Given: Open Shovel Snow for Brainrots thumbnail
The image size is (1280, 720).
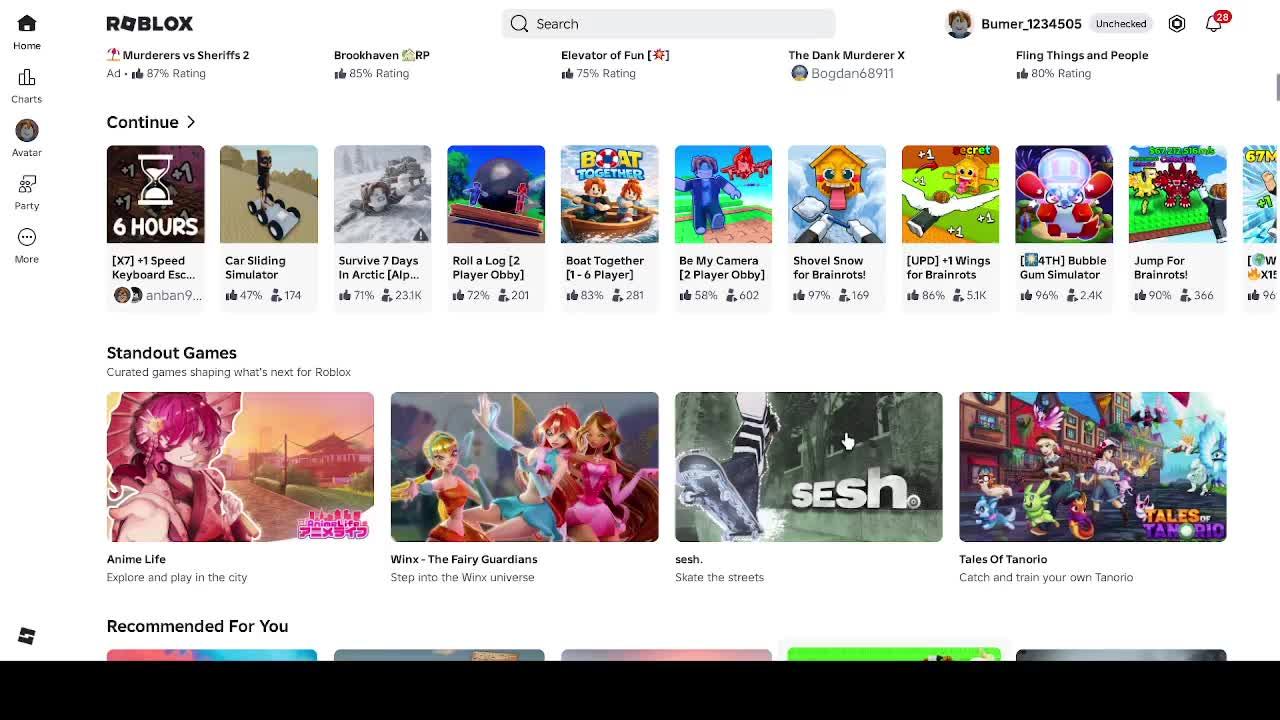Looking at the screenshot, I should (x=837, y=194).
